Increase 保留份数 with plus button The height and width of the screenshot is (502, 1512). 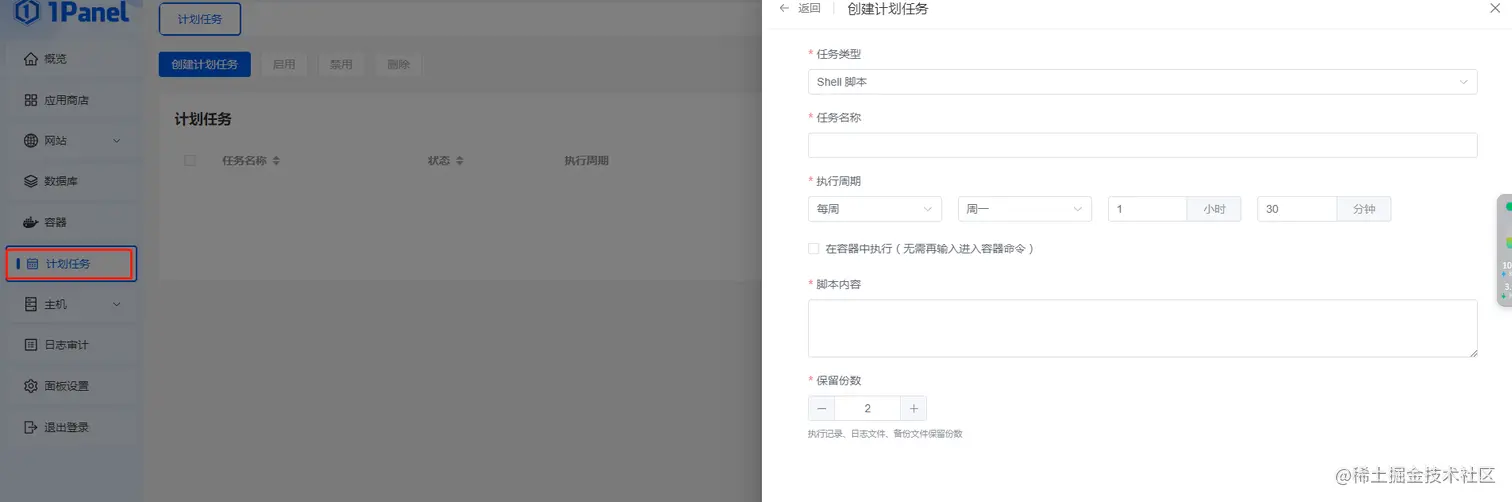(913, 408)
